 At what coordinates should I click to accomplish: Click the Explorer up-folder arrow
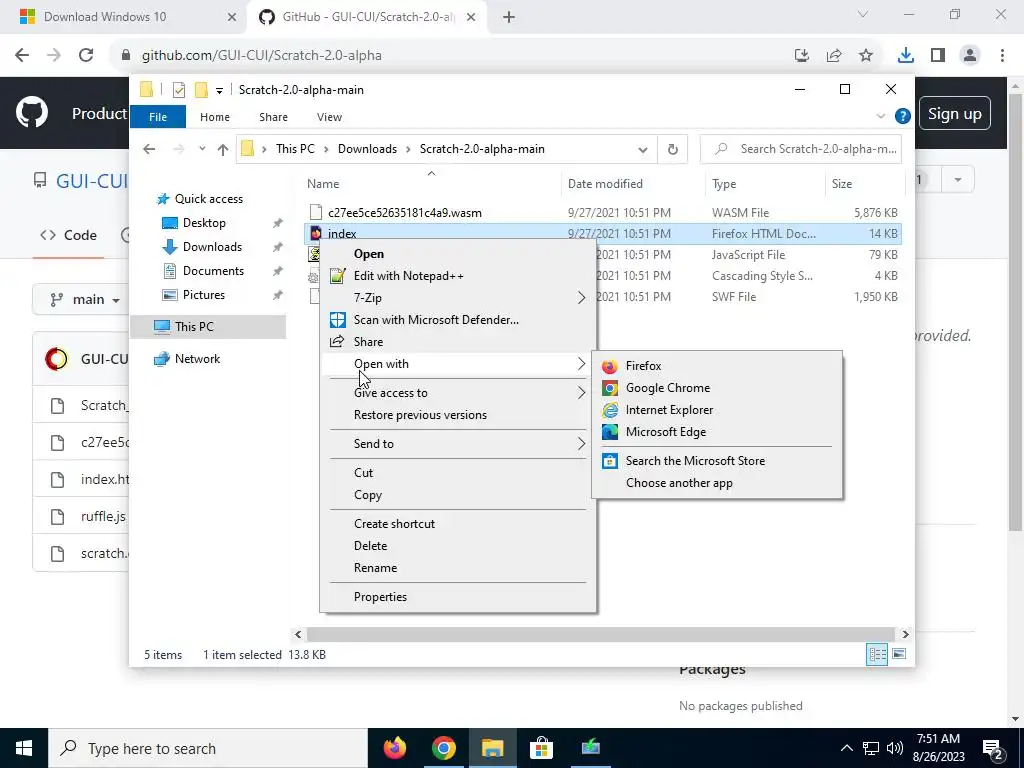point(223,150)
